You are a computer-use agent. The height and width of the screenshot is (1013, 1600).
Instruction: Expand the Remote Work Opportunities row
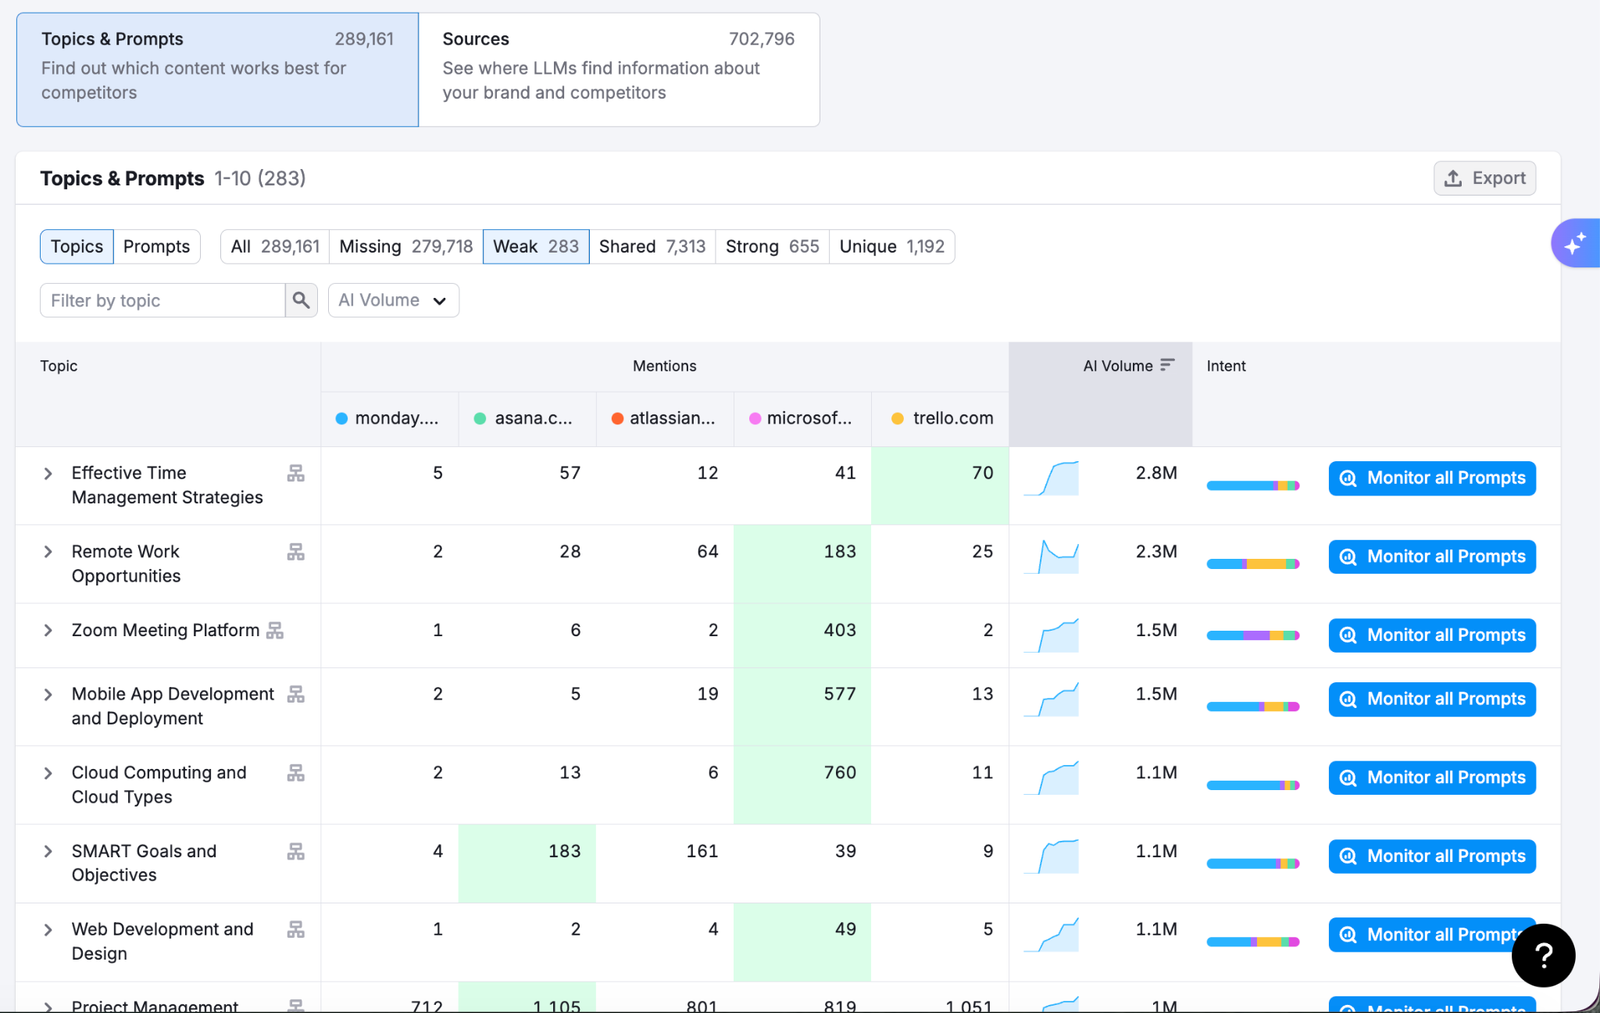(x=48, y=552)
